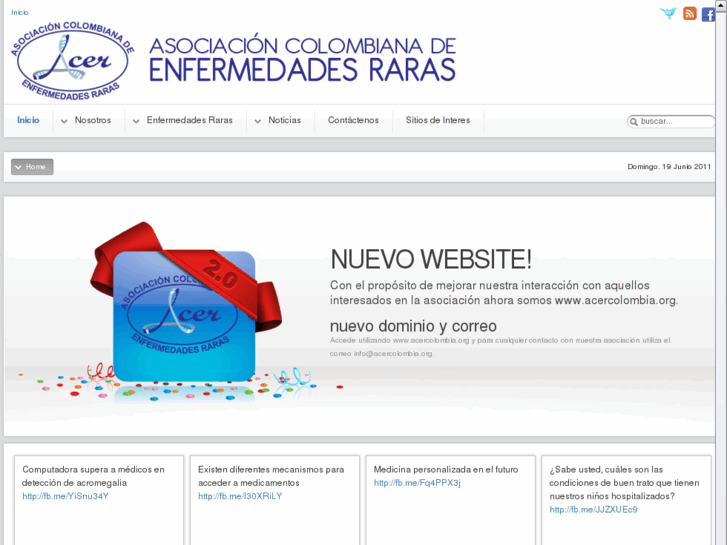The height and width of the screenshot is (545, 727).
Task: Click the Asociación Colombiana de Enfermedades Raras title
Action: [x=303, y=60]
